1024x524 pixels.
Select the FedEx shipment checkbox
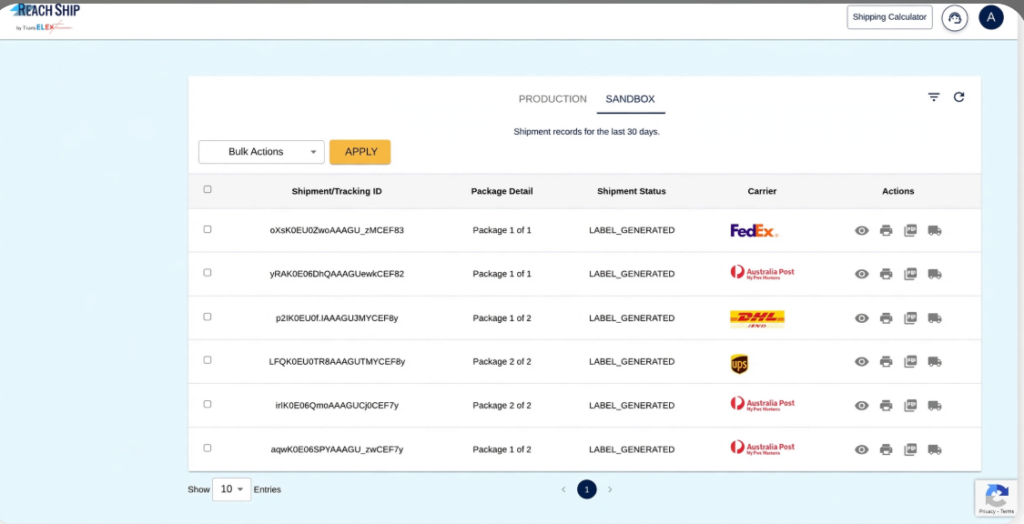[207, 229]
